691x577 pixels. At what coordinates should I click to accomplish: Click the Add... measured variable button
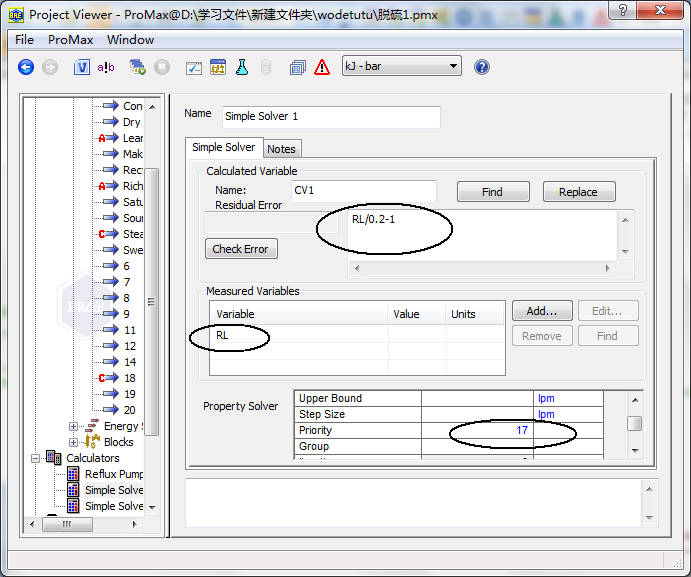542,311
